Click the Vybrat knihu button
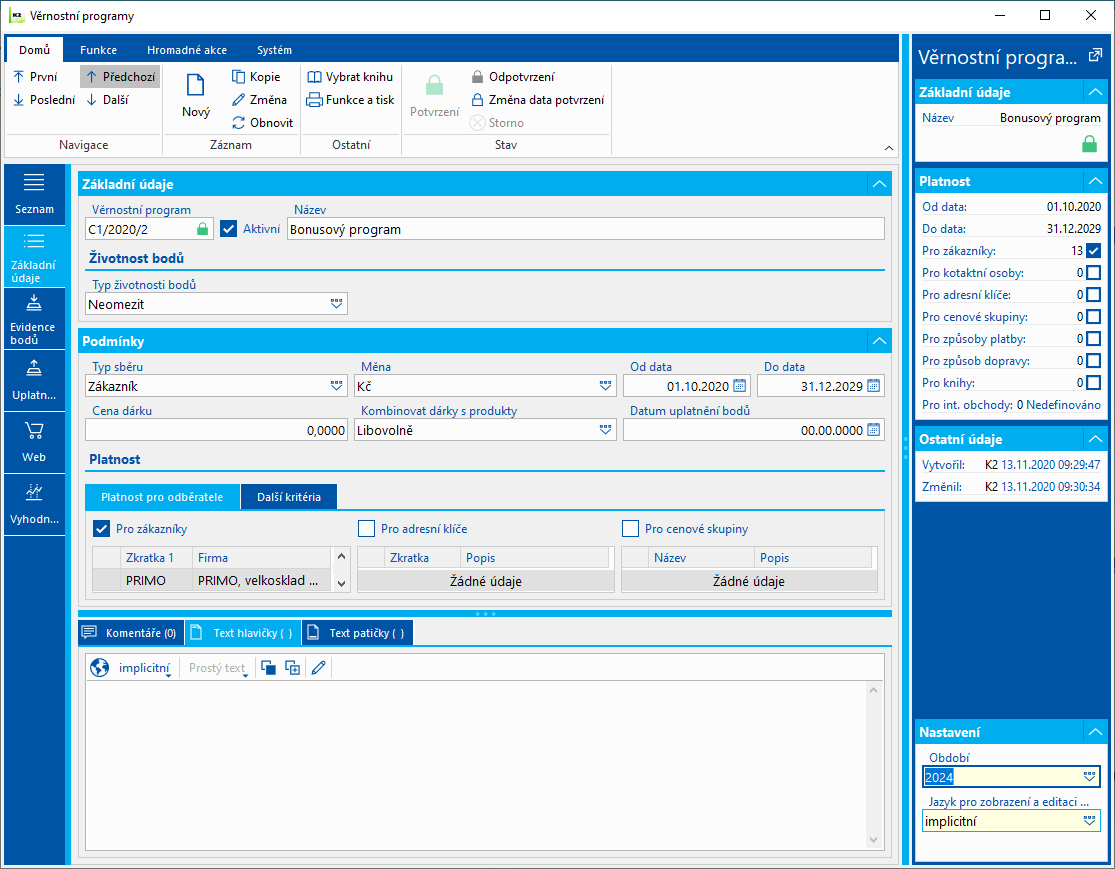The width and height of the screenshot is (1115, 869). (350, 77)
